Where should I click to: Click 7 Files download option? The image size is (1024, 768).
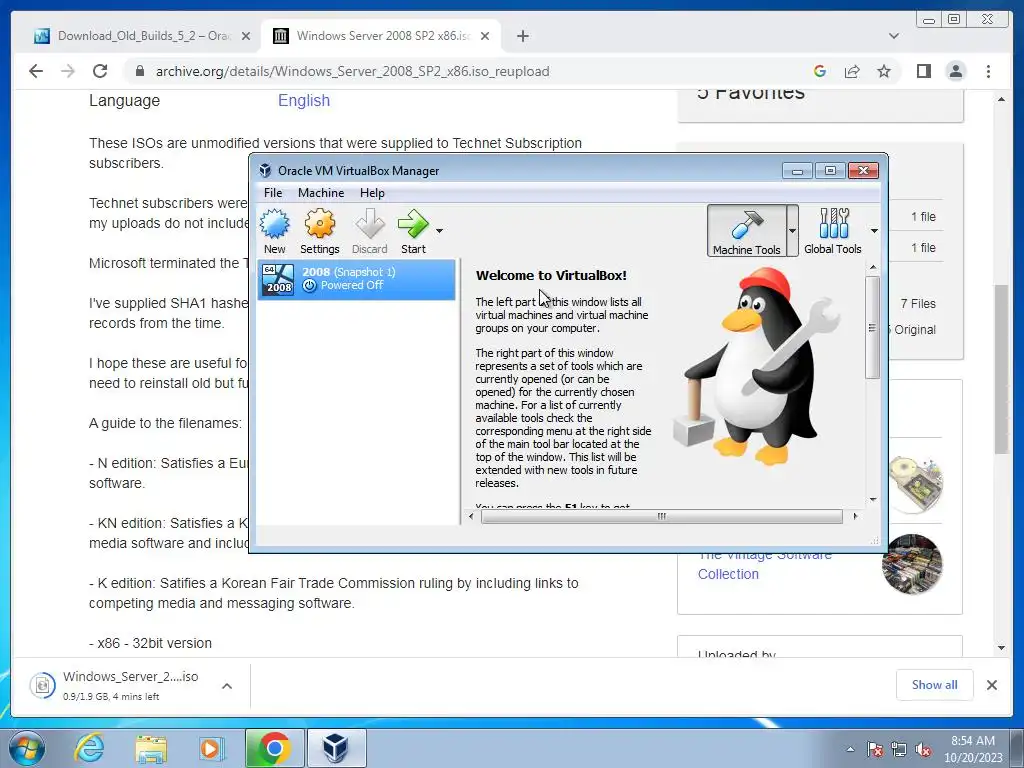click(x=918, y=304)
